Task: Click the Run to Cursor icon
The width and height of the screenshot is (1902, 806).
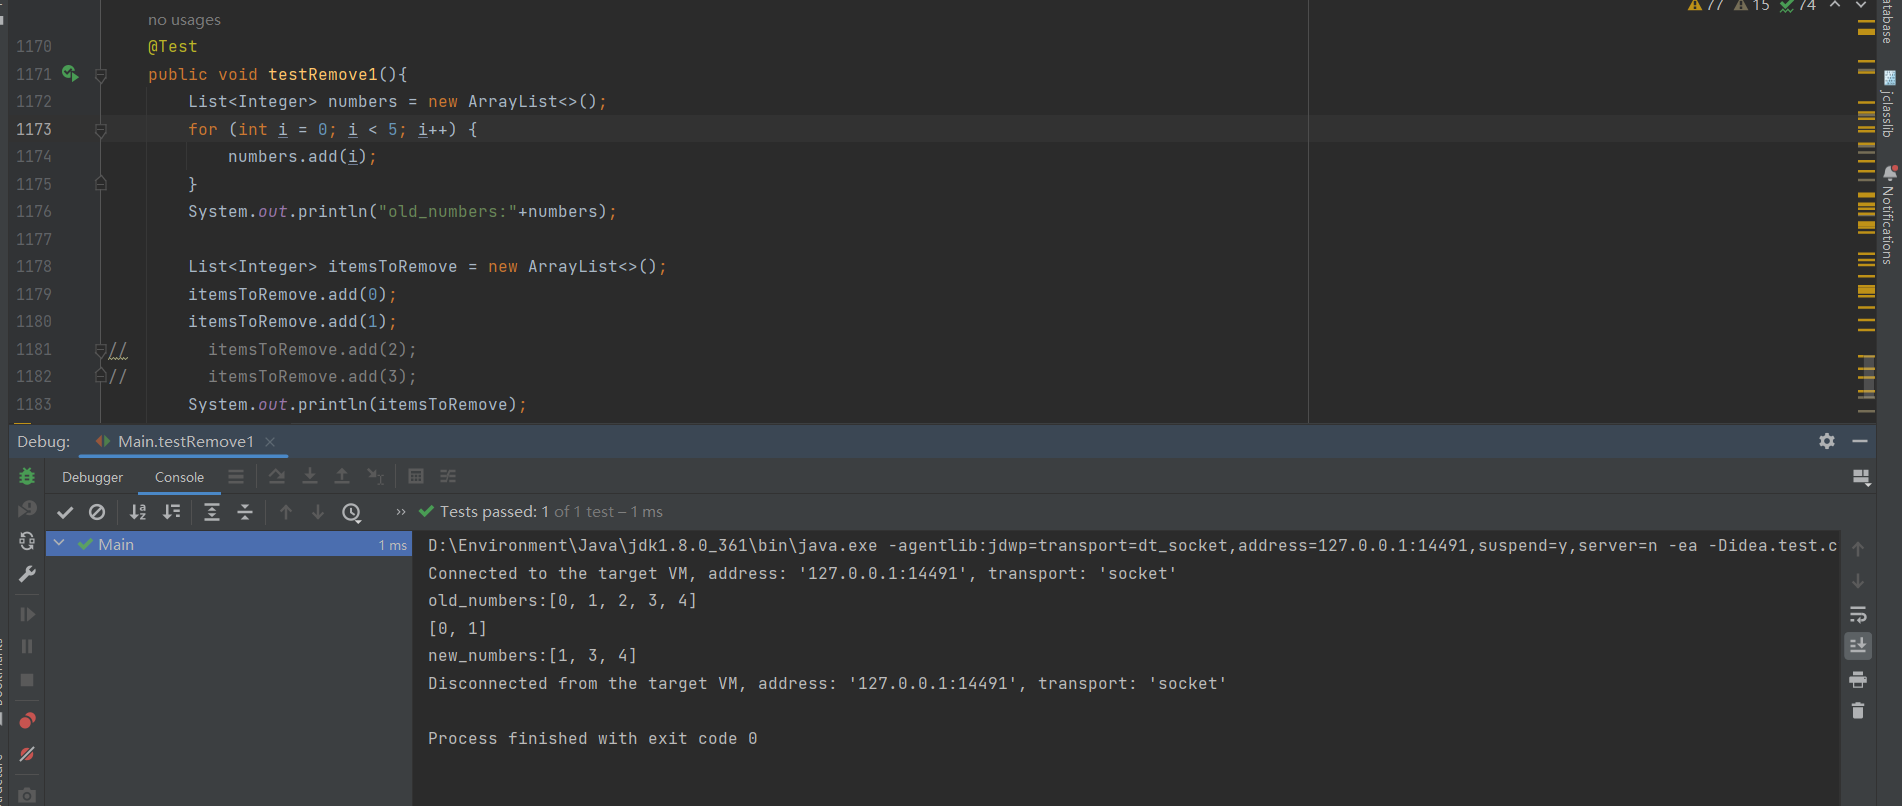Action: 375,476
